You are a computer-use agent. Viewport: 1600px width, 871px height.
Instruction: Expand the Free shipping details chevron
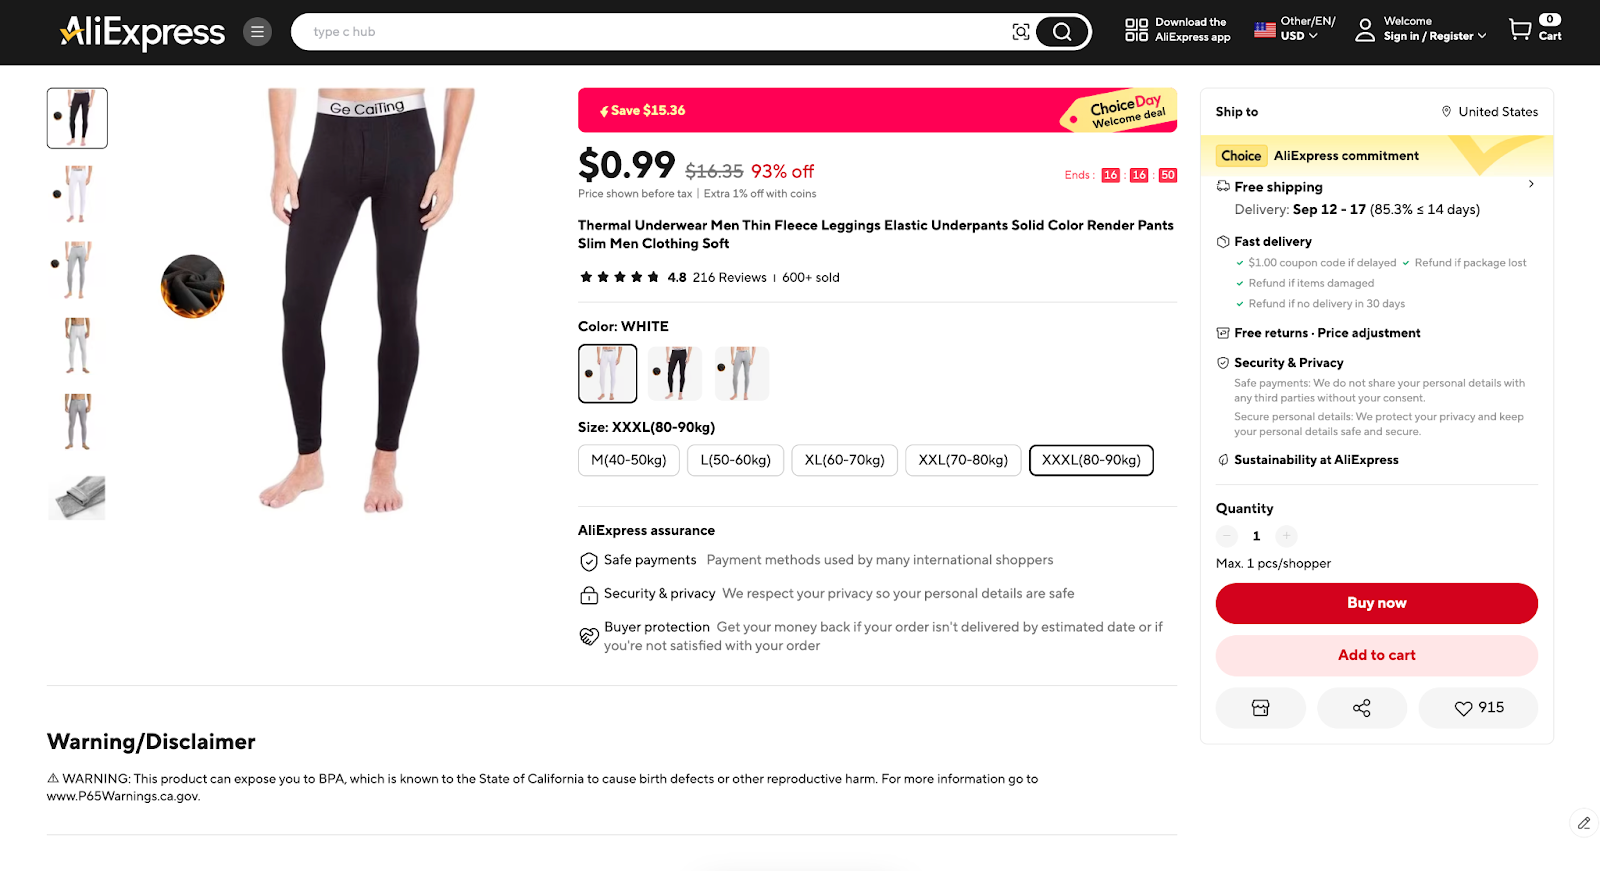click(1531, 184)
